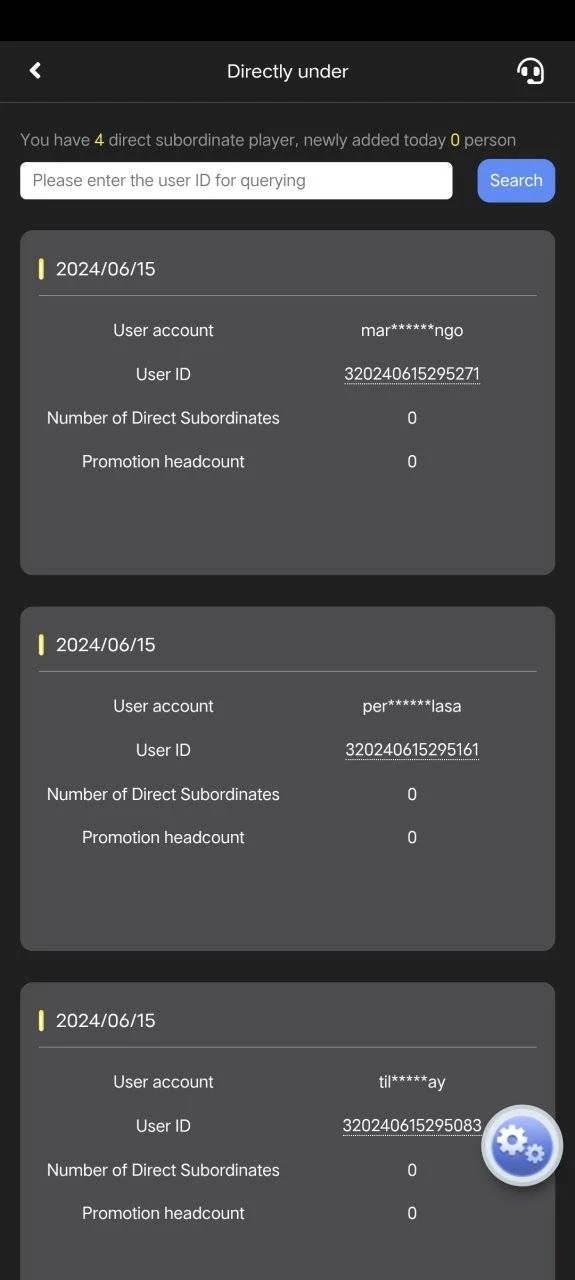Tap Promotion headcount label in first card
Viewport: 575px width, 1280px height.
(163, 461)
